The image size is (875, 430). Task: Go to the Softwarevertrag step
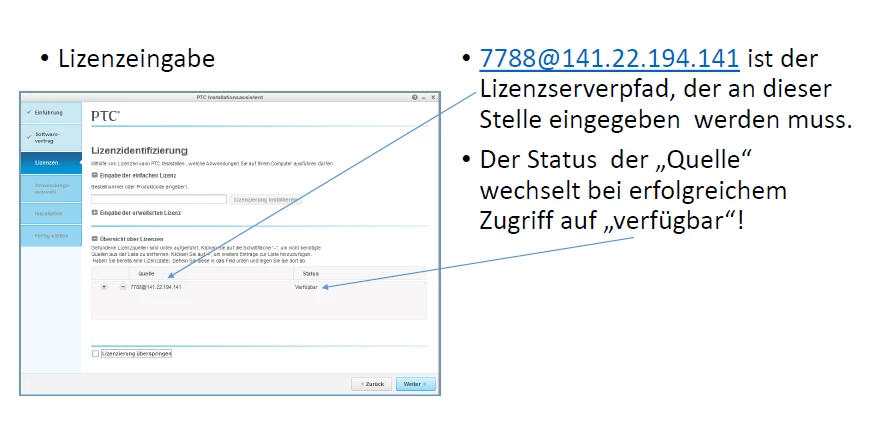[x=51, y=138]
